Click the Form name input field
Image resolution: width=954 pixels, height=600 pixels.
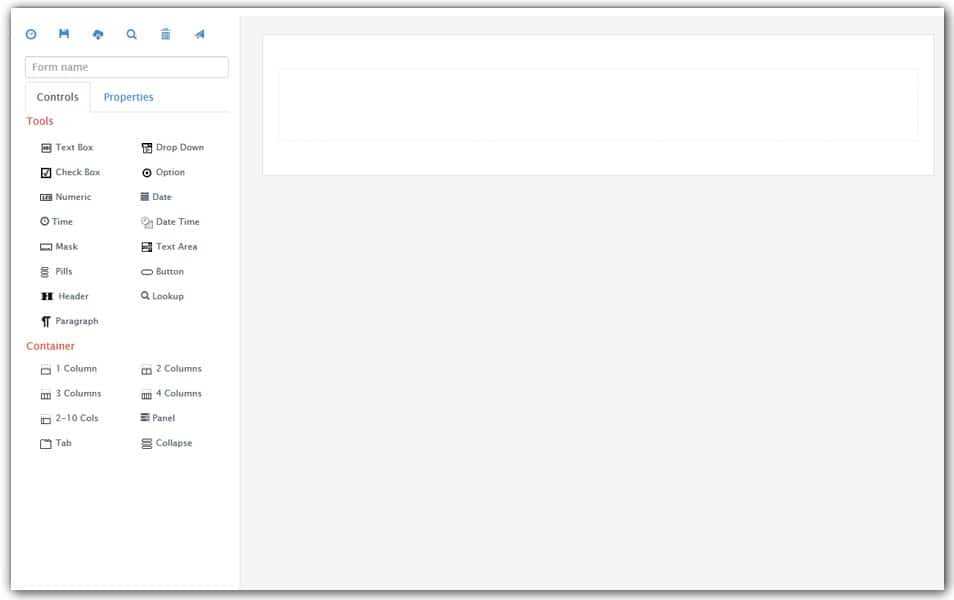click(x=126, y=66)
